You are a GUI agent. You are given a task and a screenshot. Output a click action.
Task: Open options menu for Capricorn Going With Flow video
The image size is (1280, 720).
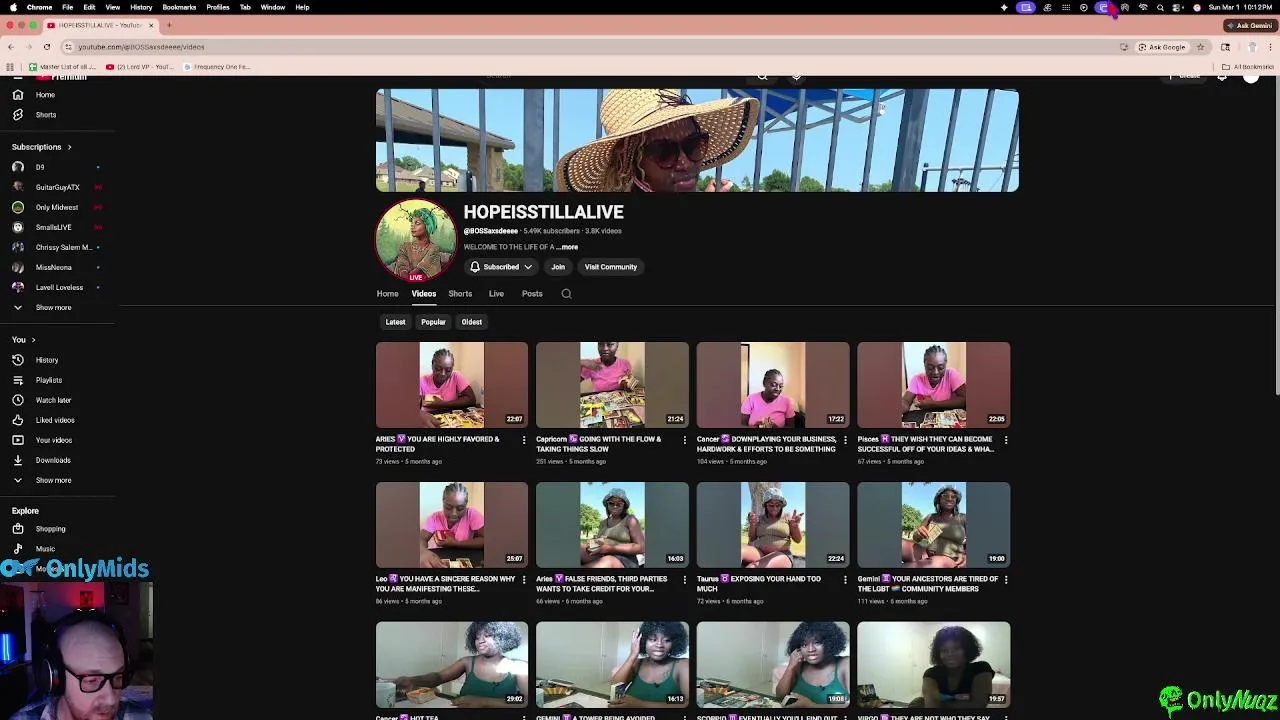coord(684,440)
